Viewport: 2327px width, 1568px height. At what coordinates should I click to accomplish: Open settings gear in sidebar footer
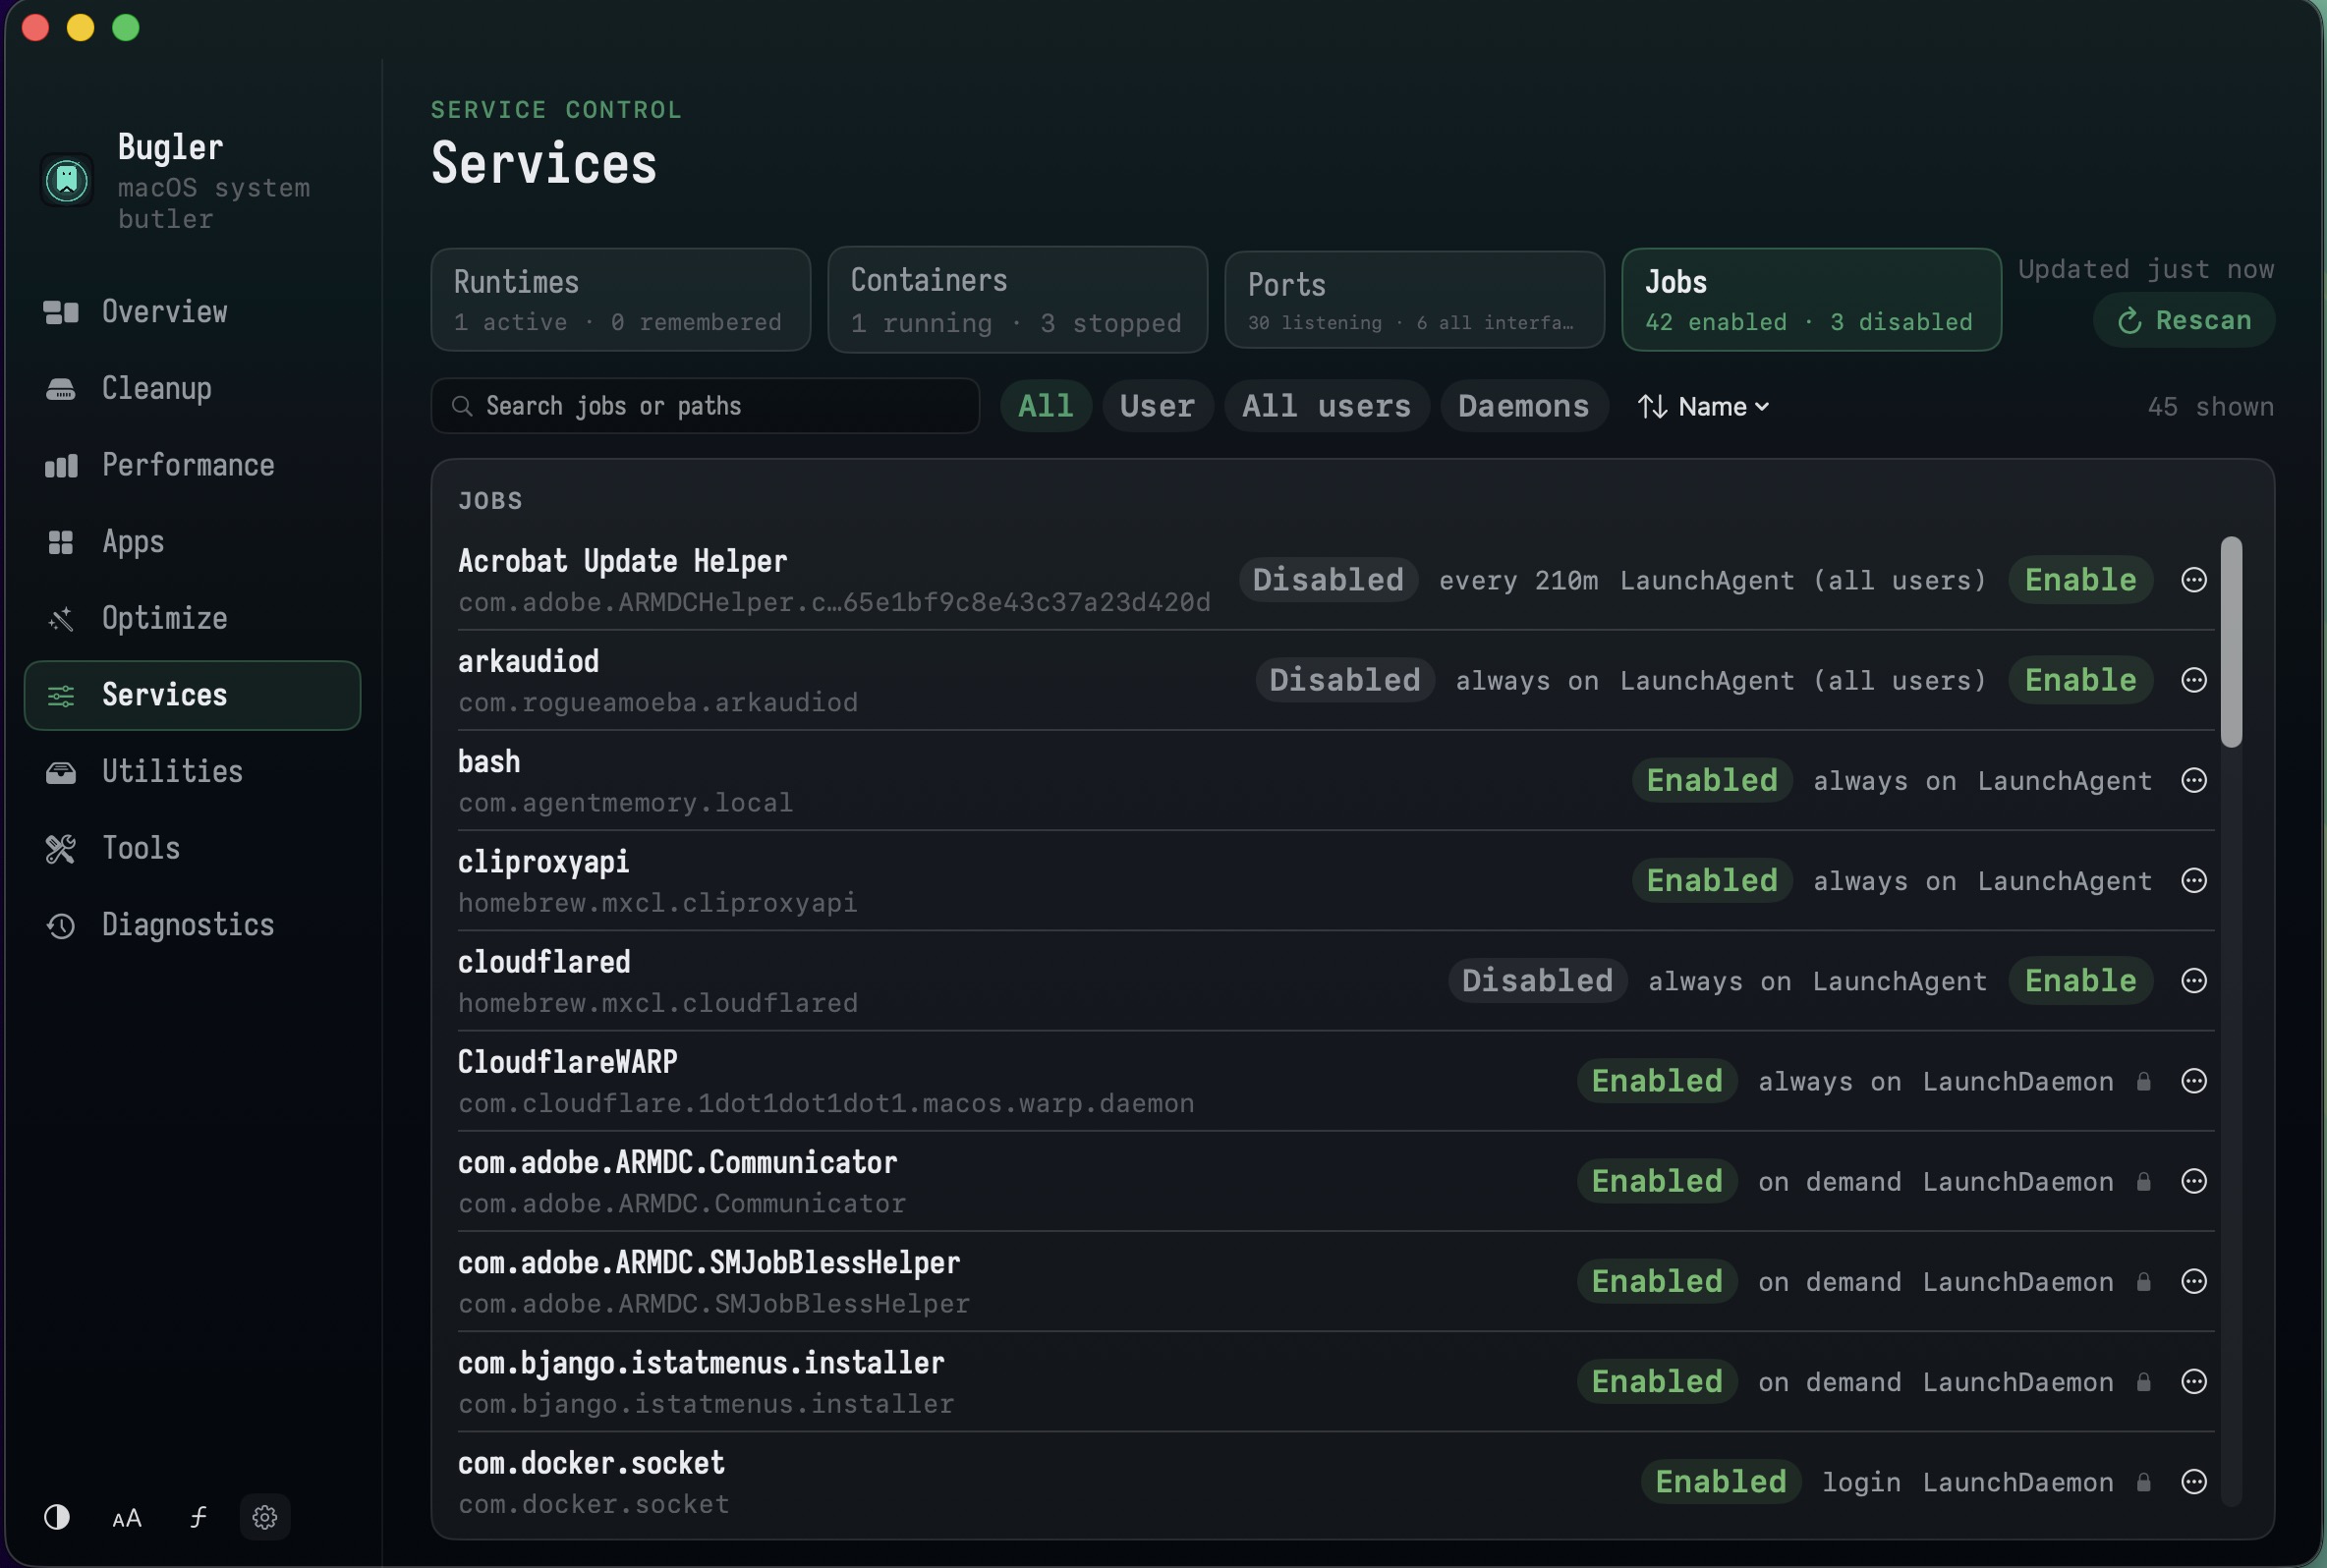point(265,1517)
